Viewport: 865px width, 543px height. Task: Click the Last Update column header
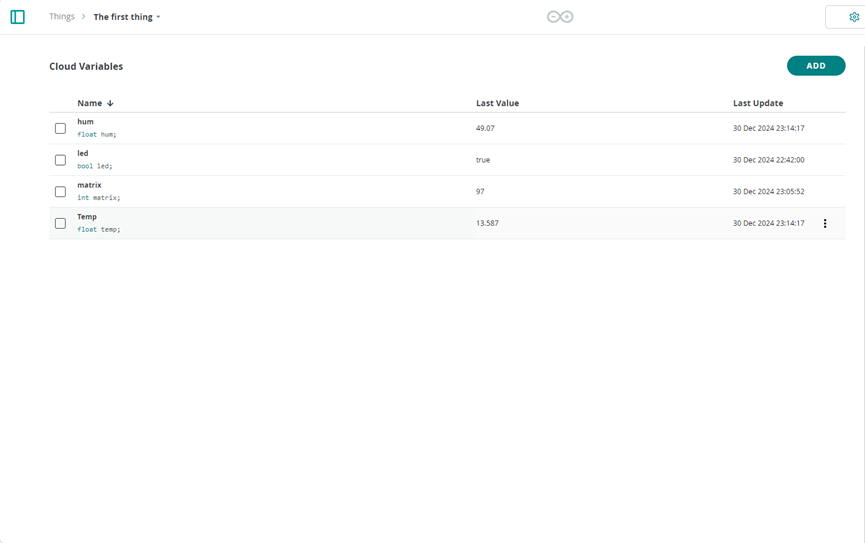click(758, 103)
